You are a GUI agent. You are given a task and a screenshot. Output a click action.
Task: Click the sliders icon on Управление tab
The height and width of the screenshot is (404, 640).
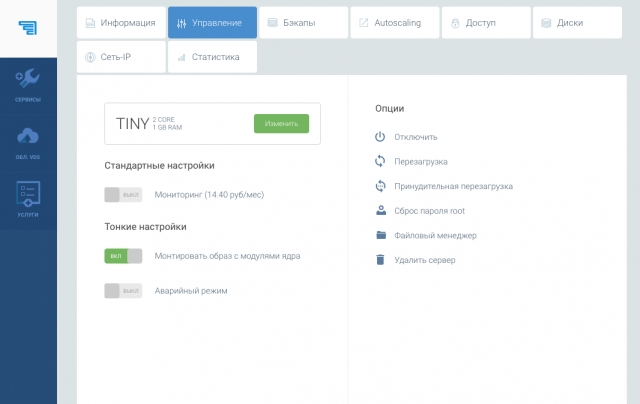pyautogui.click(x=182, y=23)
